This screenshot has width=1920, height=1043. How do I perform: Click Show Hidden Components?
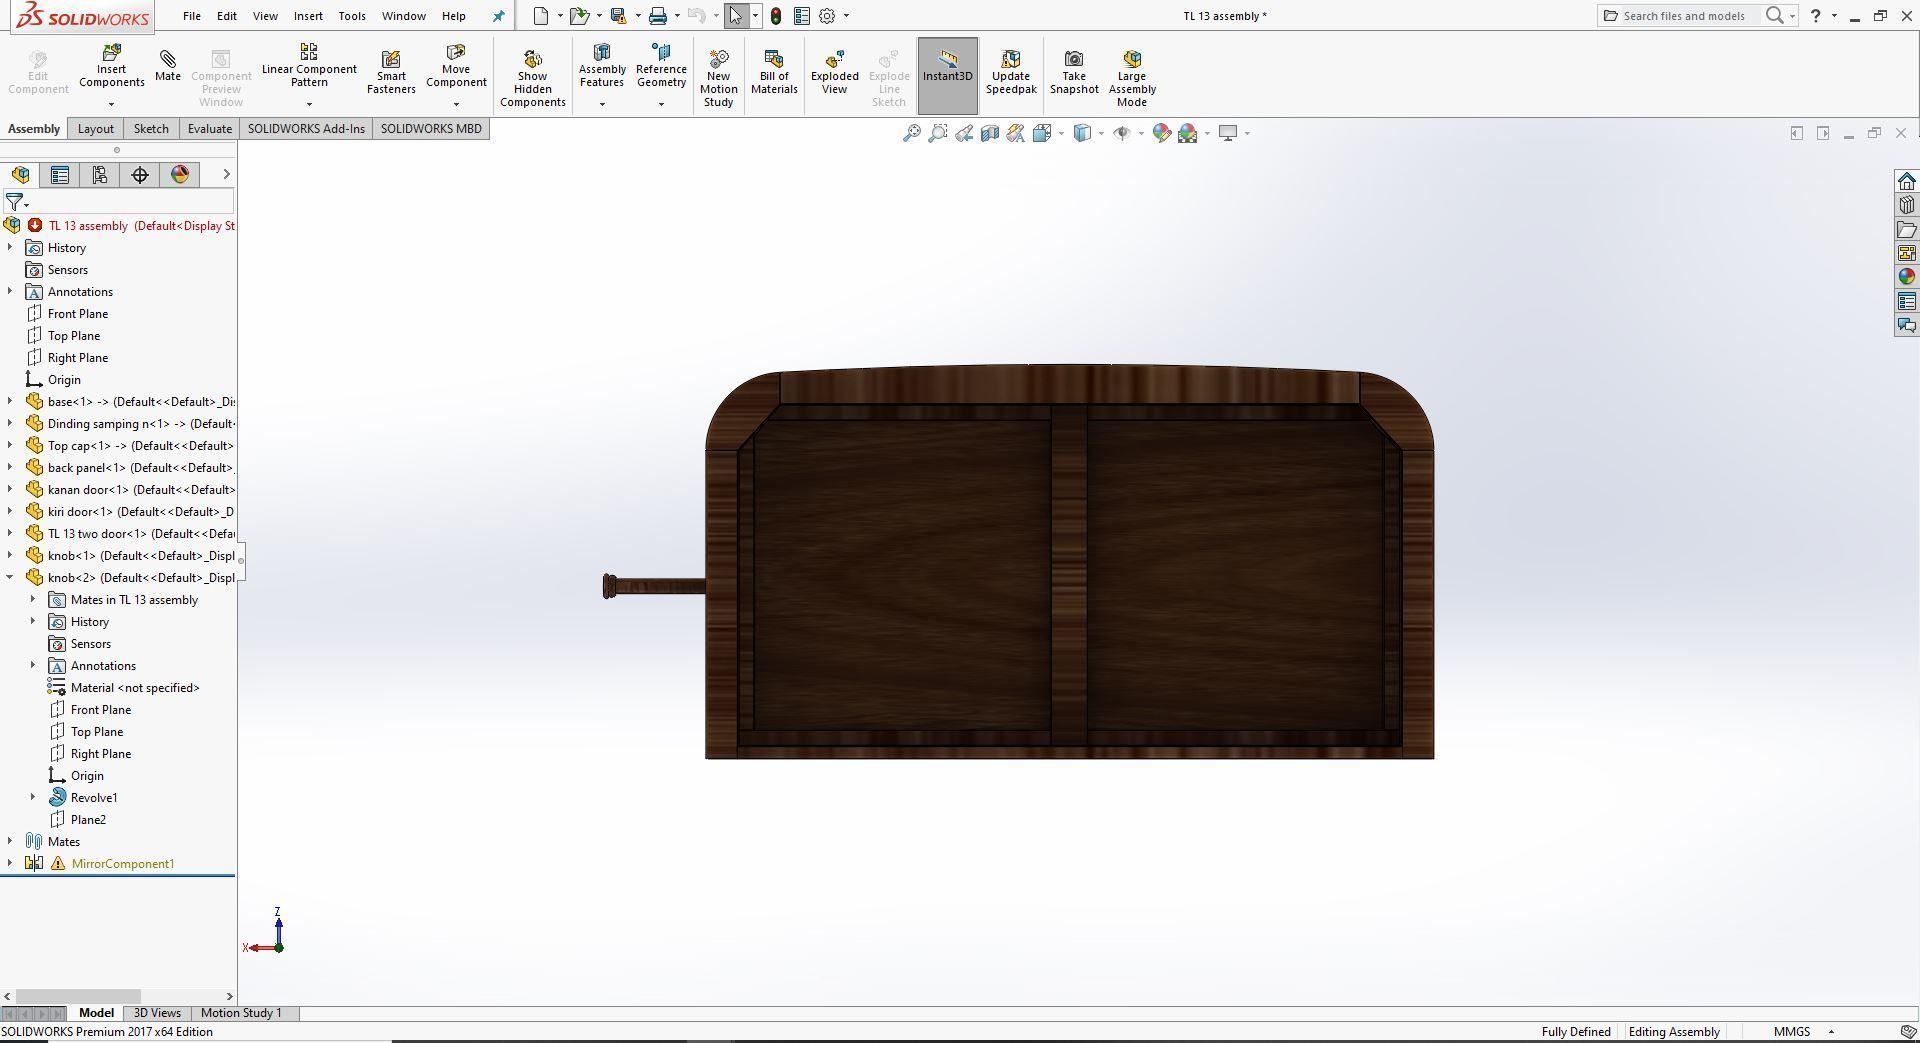(x=532, y=78)
